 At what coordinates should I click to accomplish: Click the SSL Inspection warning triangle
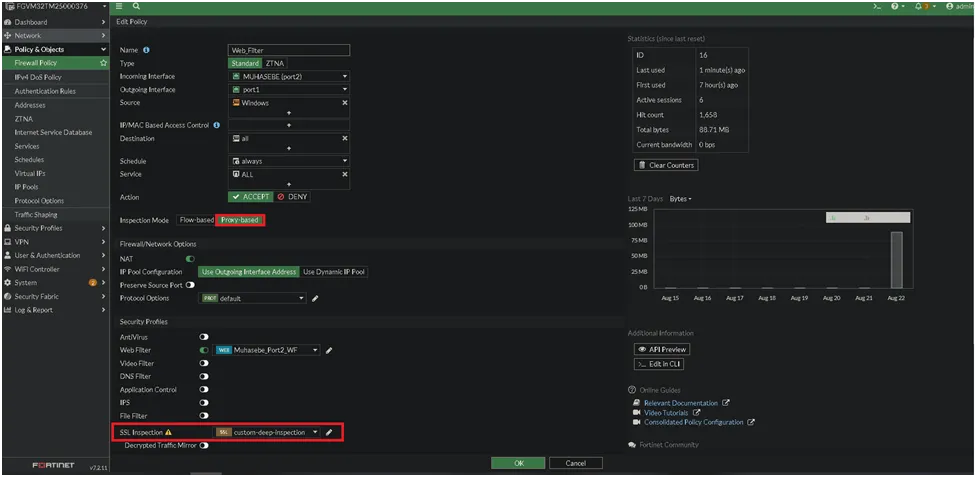[168, 432]
